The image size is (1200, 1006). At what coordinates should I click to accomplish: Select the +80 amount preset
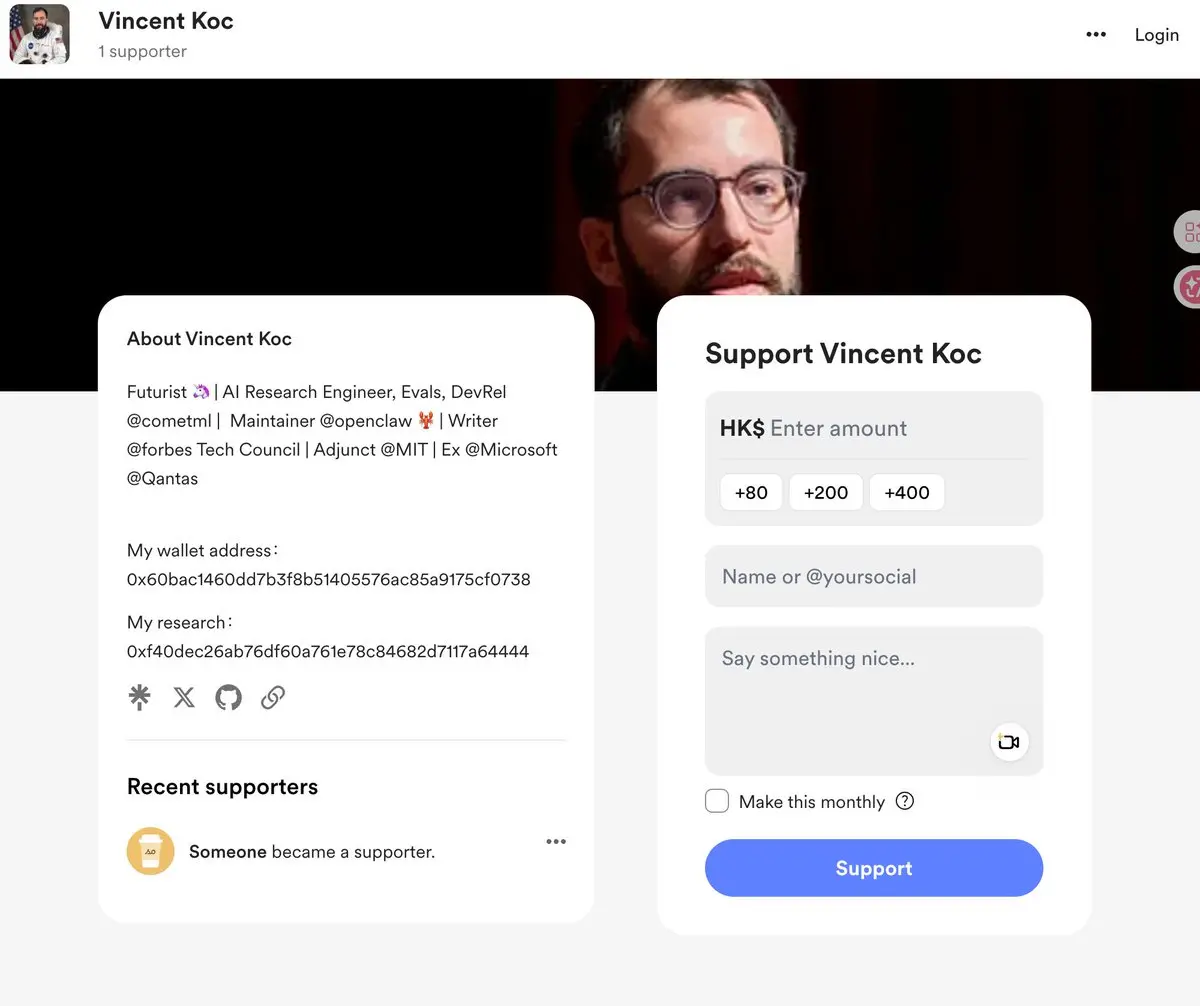pyautogui.click(x=751, y=492)
